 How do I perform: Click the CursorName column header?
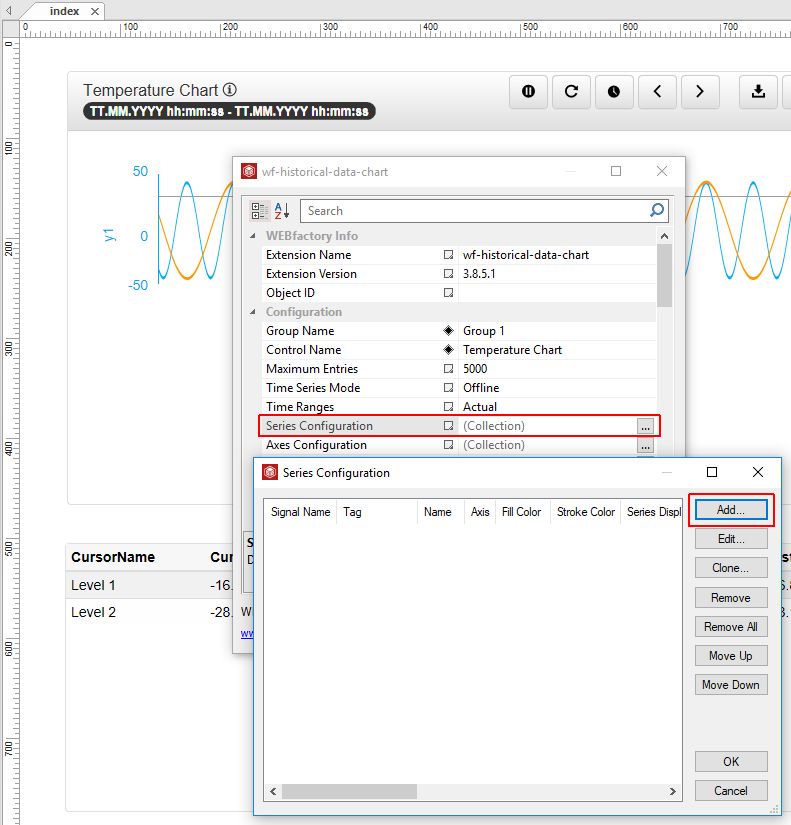[113, 557]
